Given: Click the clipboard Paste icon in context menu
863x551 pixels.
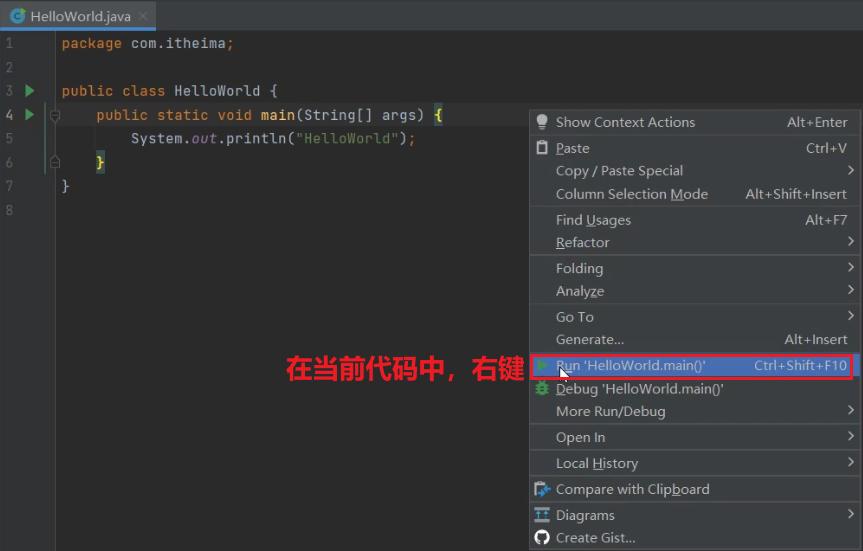Looking at the screenshot, I should [542, 148].
